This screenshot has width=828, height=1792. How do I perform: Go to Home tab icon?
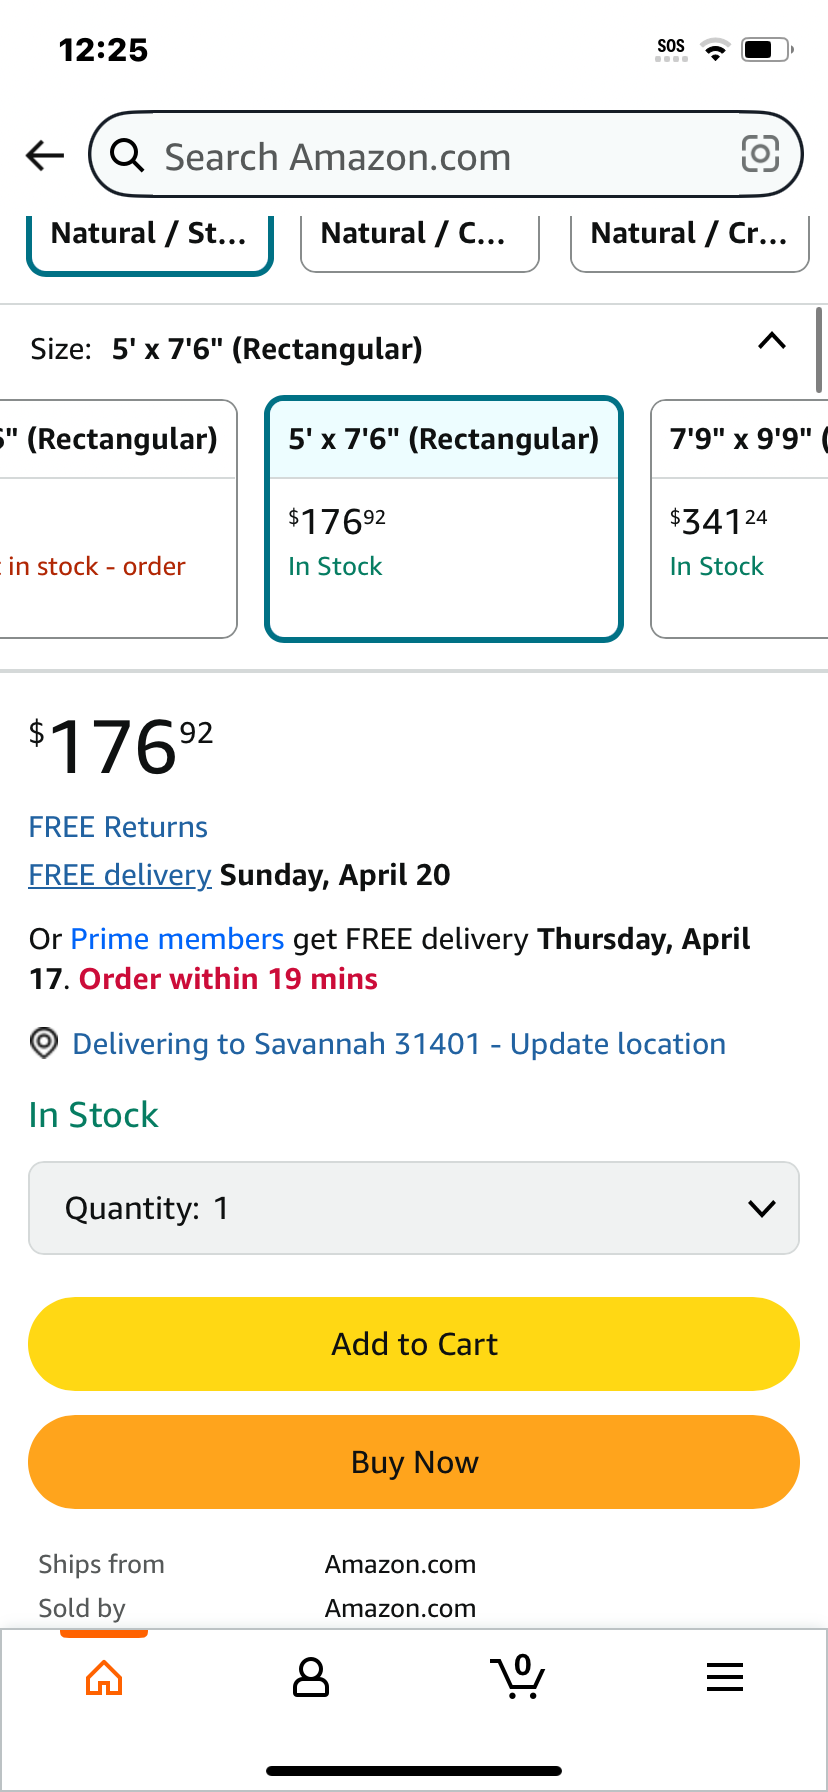[104, 1677]
